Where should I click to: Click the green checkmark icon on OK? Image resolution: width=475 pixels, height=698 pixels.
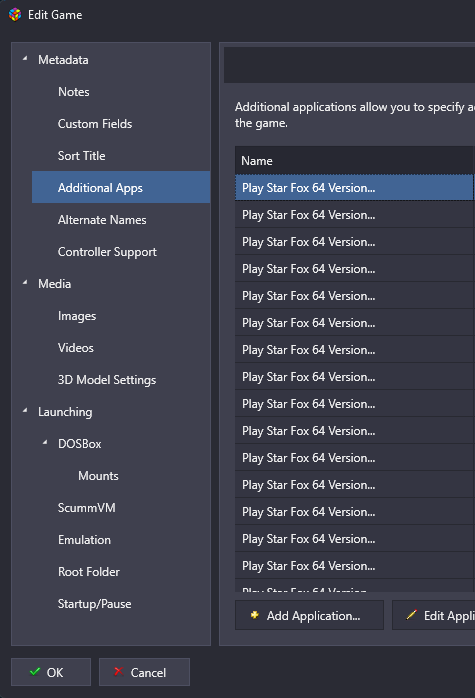35,672
